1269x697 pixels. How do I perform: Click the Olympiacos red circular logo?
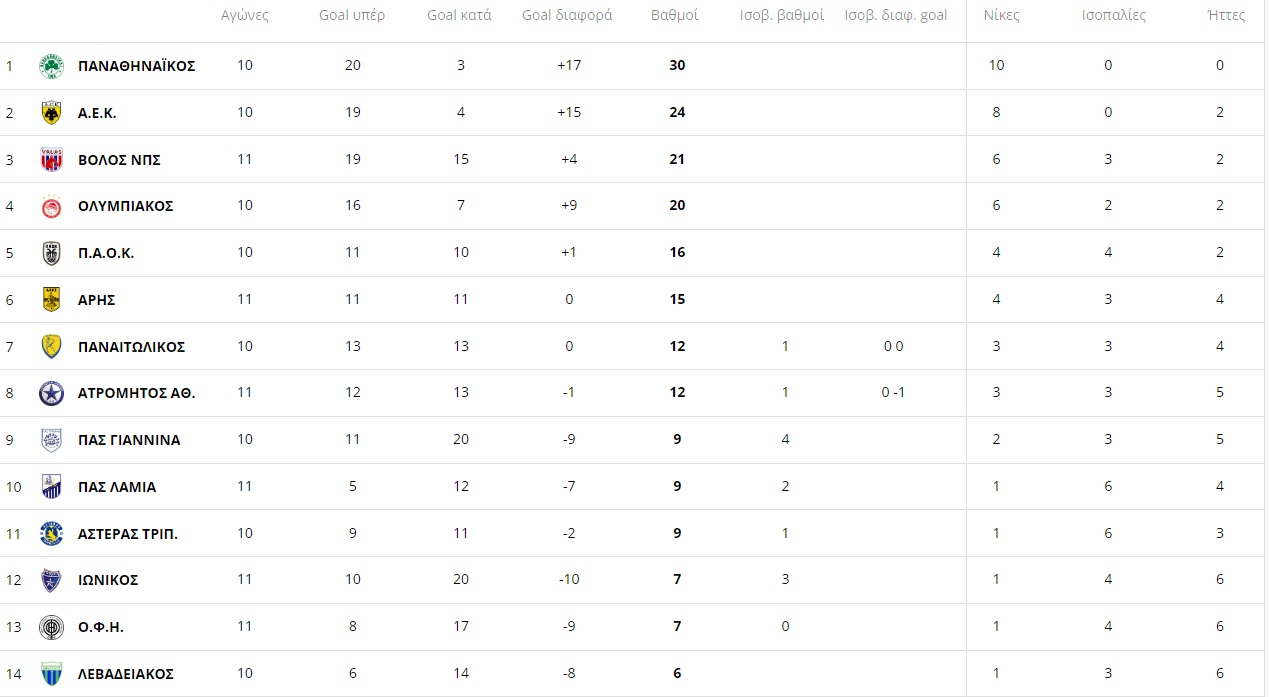click(x=51, y=206)
